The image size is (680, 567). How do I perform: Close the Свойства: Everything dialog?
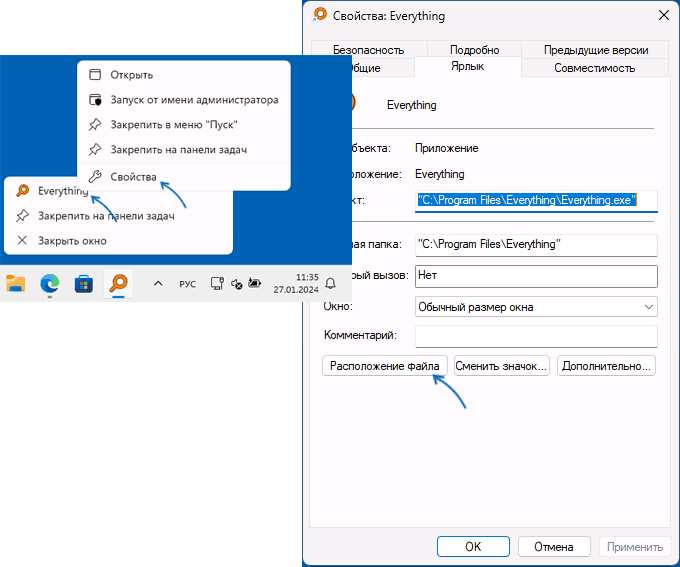tap(664, 15)
